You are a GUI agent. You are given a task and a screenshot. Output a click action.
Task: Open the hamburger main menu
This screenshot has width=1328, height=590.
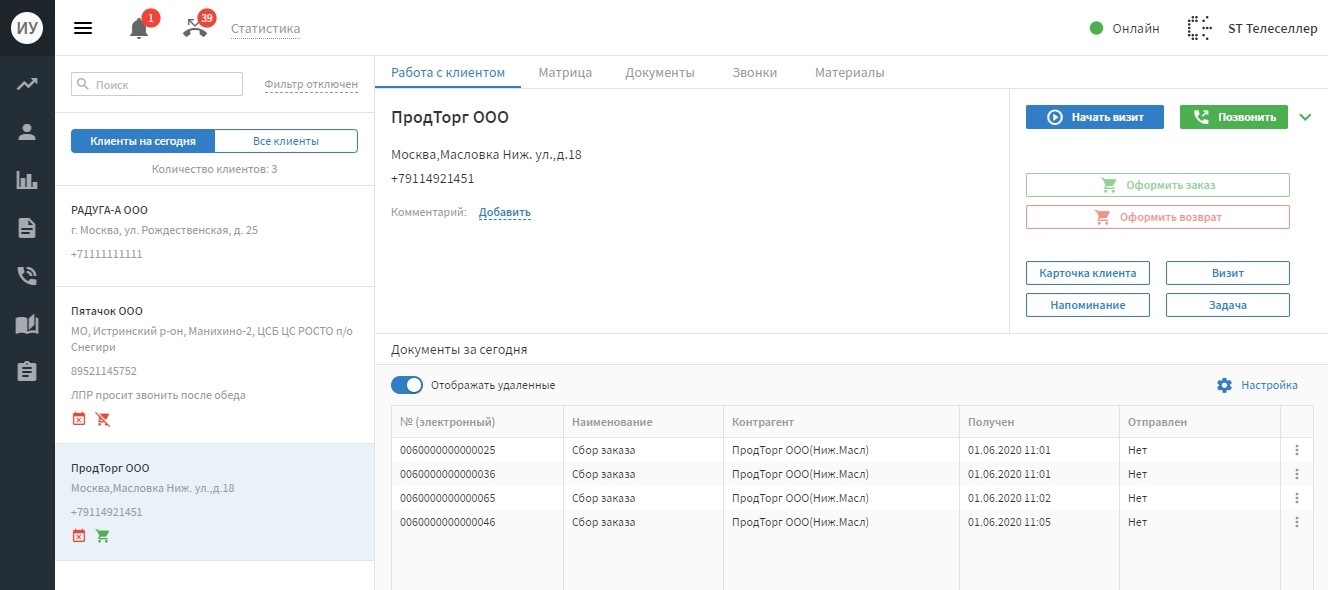pyautogui.click(x=83, y=28)
